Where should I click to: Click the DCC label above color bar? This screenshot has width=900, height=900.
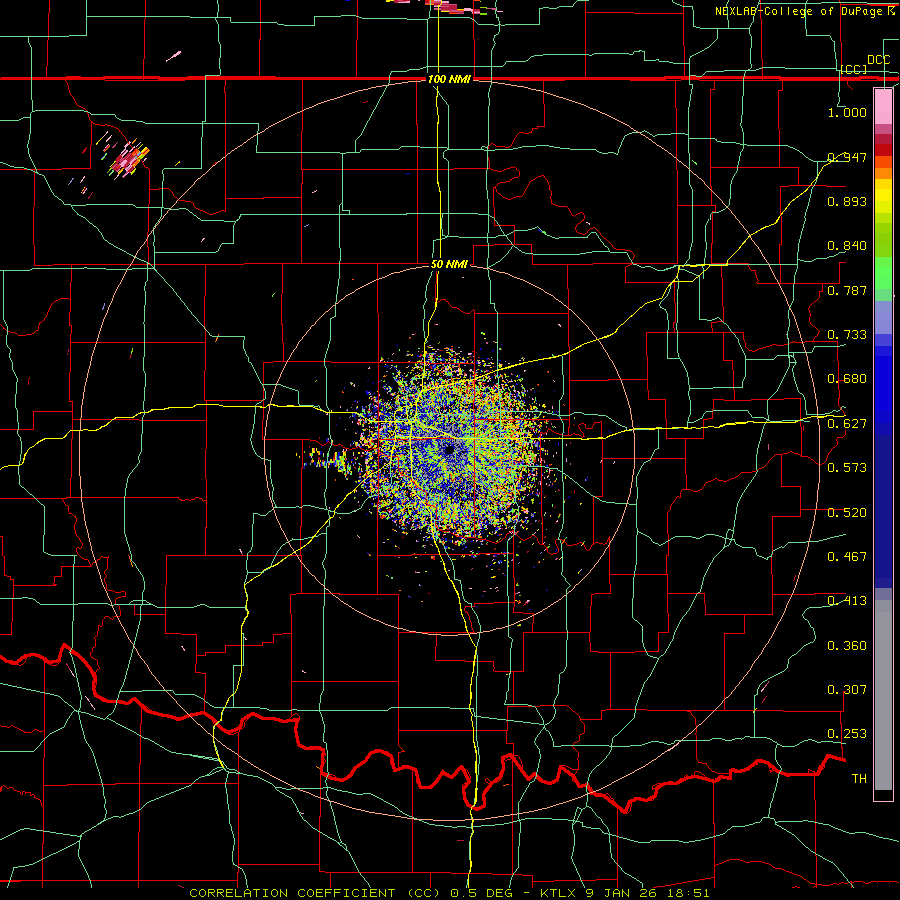tap(878, 60)
